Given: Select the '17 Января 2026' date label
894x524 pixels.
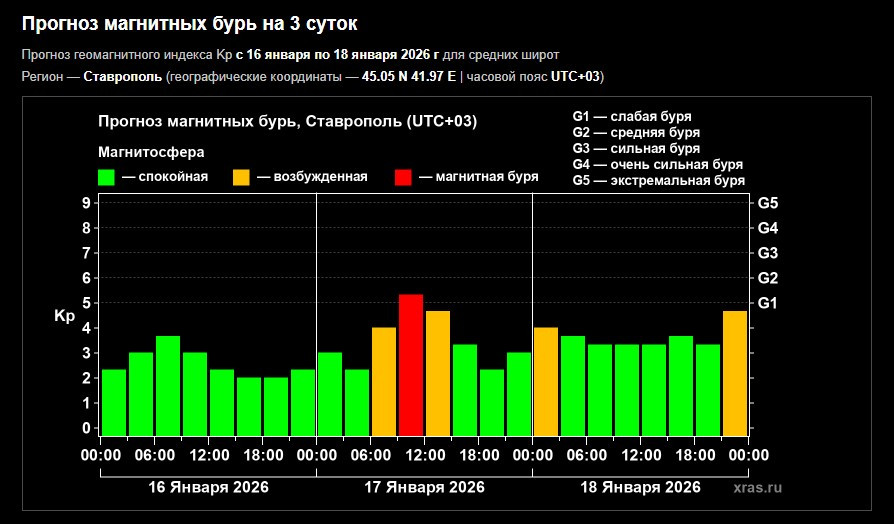Looking at the screenshot, I should click(x=424, y=487).
